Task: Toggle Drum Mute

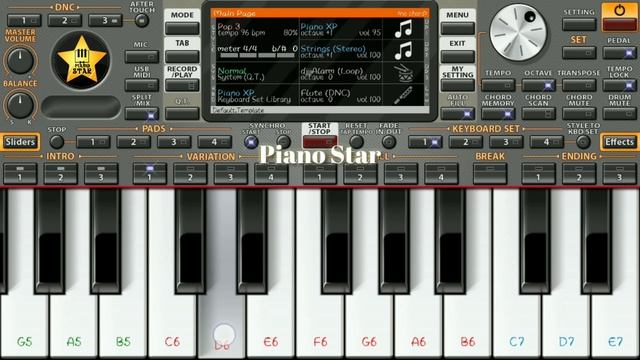Action: pos(619,114)
